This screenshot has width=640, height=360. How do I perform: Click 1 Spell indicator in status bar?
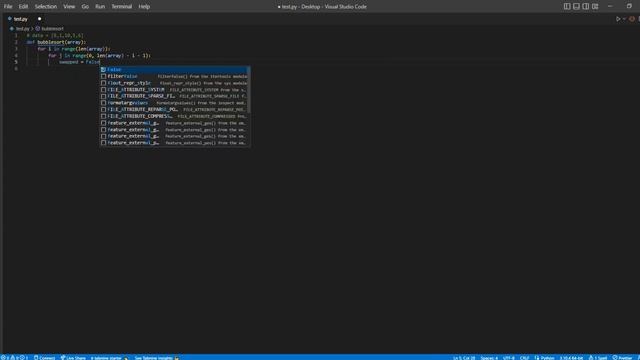click(598, 358)
